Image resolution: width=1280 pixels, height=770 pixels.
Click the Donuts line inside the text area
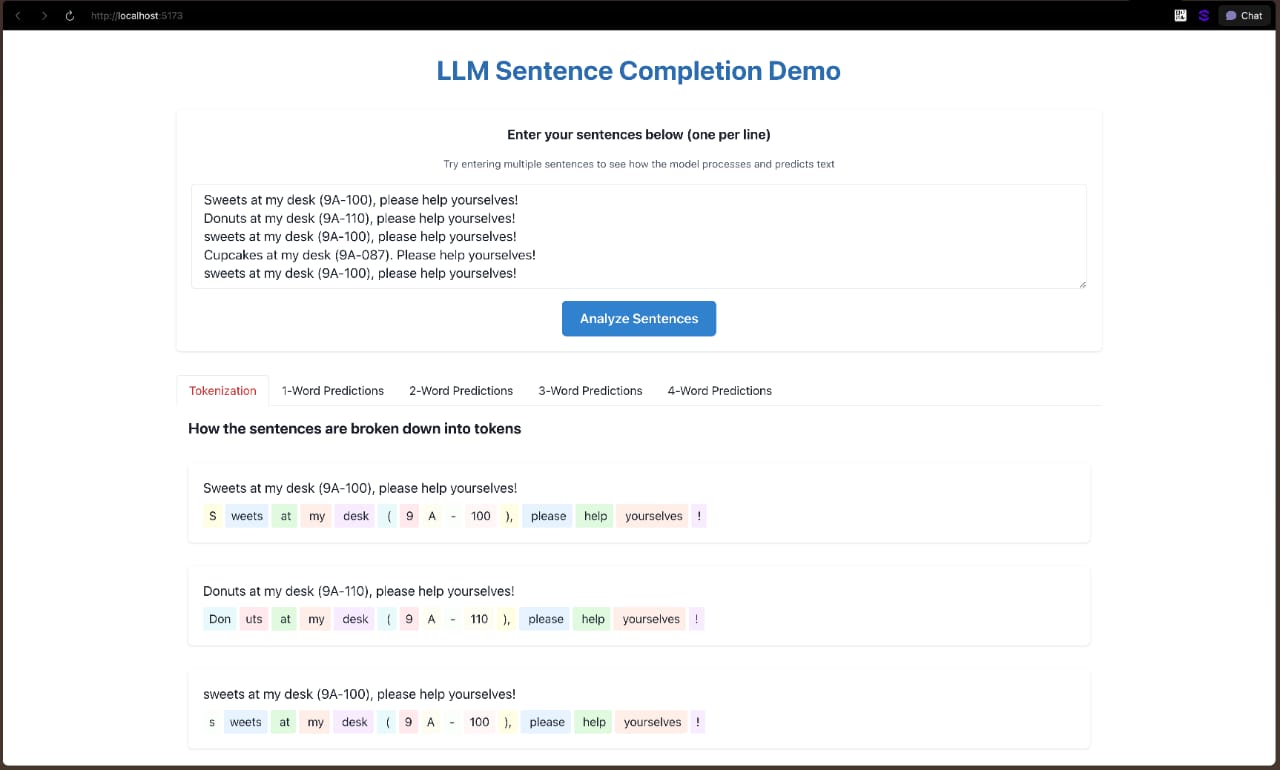click(x=359, y=218)
